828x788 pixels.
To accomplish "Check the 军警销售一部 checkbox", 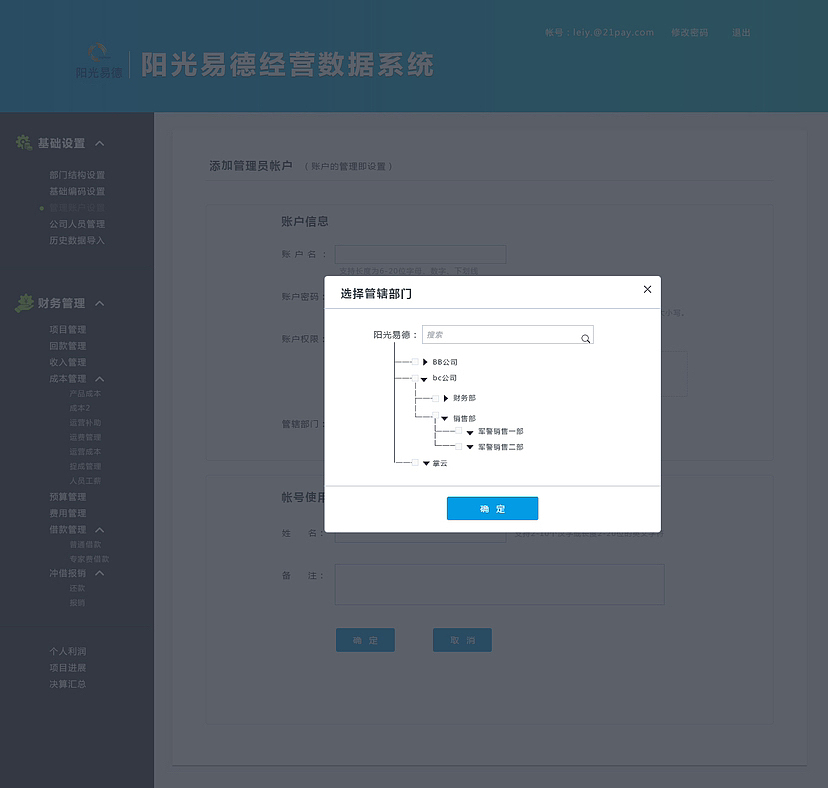I will [x=459, y=432].
